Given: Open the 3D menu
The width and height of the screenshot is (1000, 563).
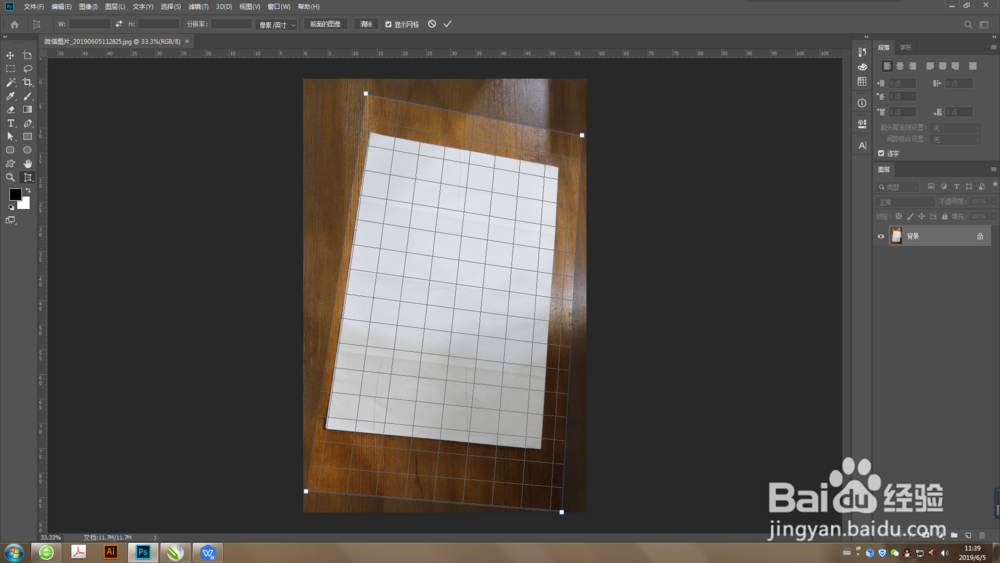Looking at the screenshot, I should [224, 6].
